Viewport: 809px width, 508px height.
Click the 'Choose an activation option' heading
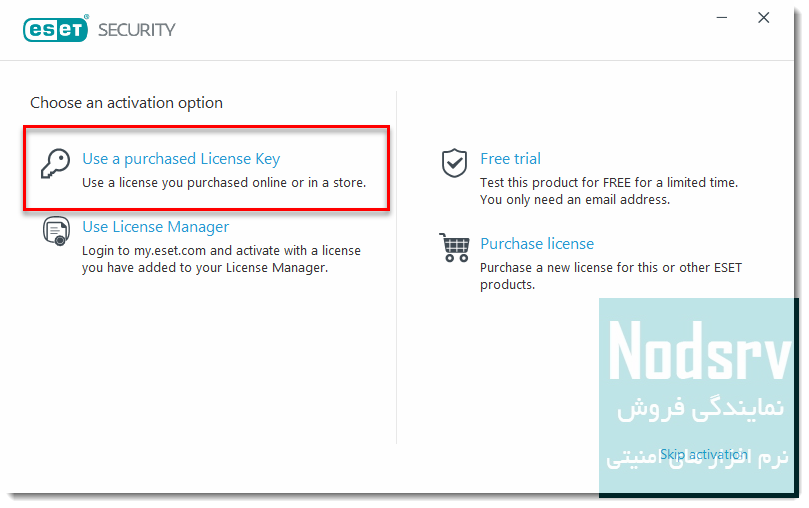click(x=126, y=103)
